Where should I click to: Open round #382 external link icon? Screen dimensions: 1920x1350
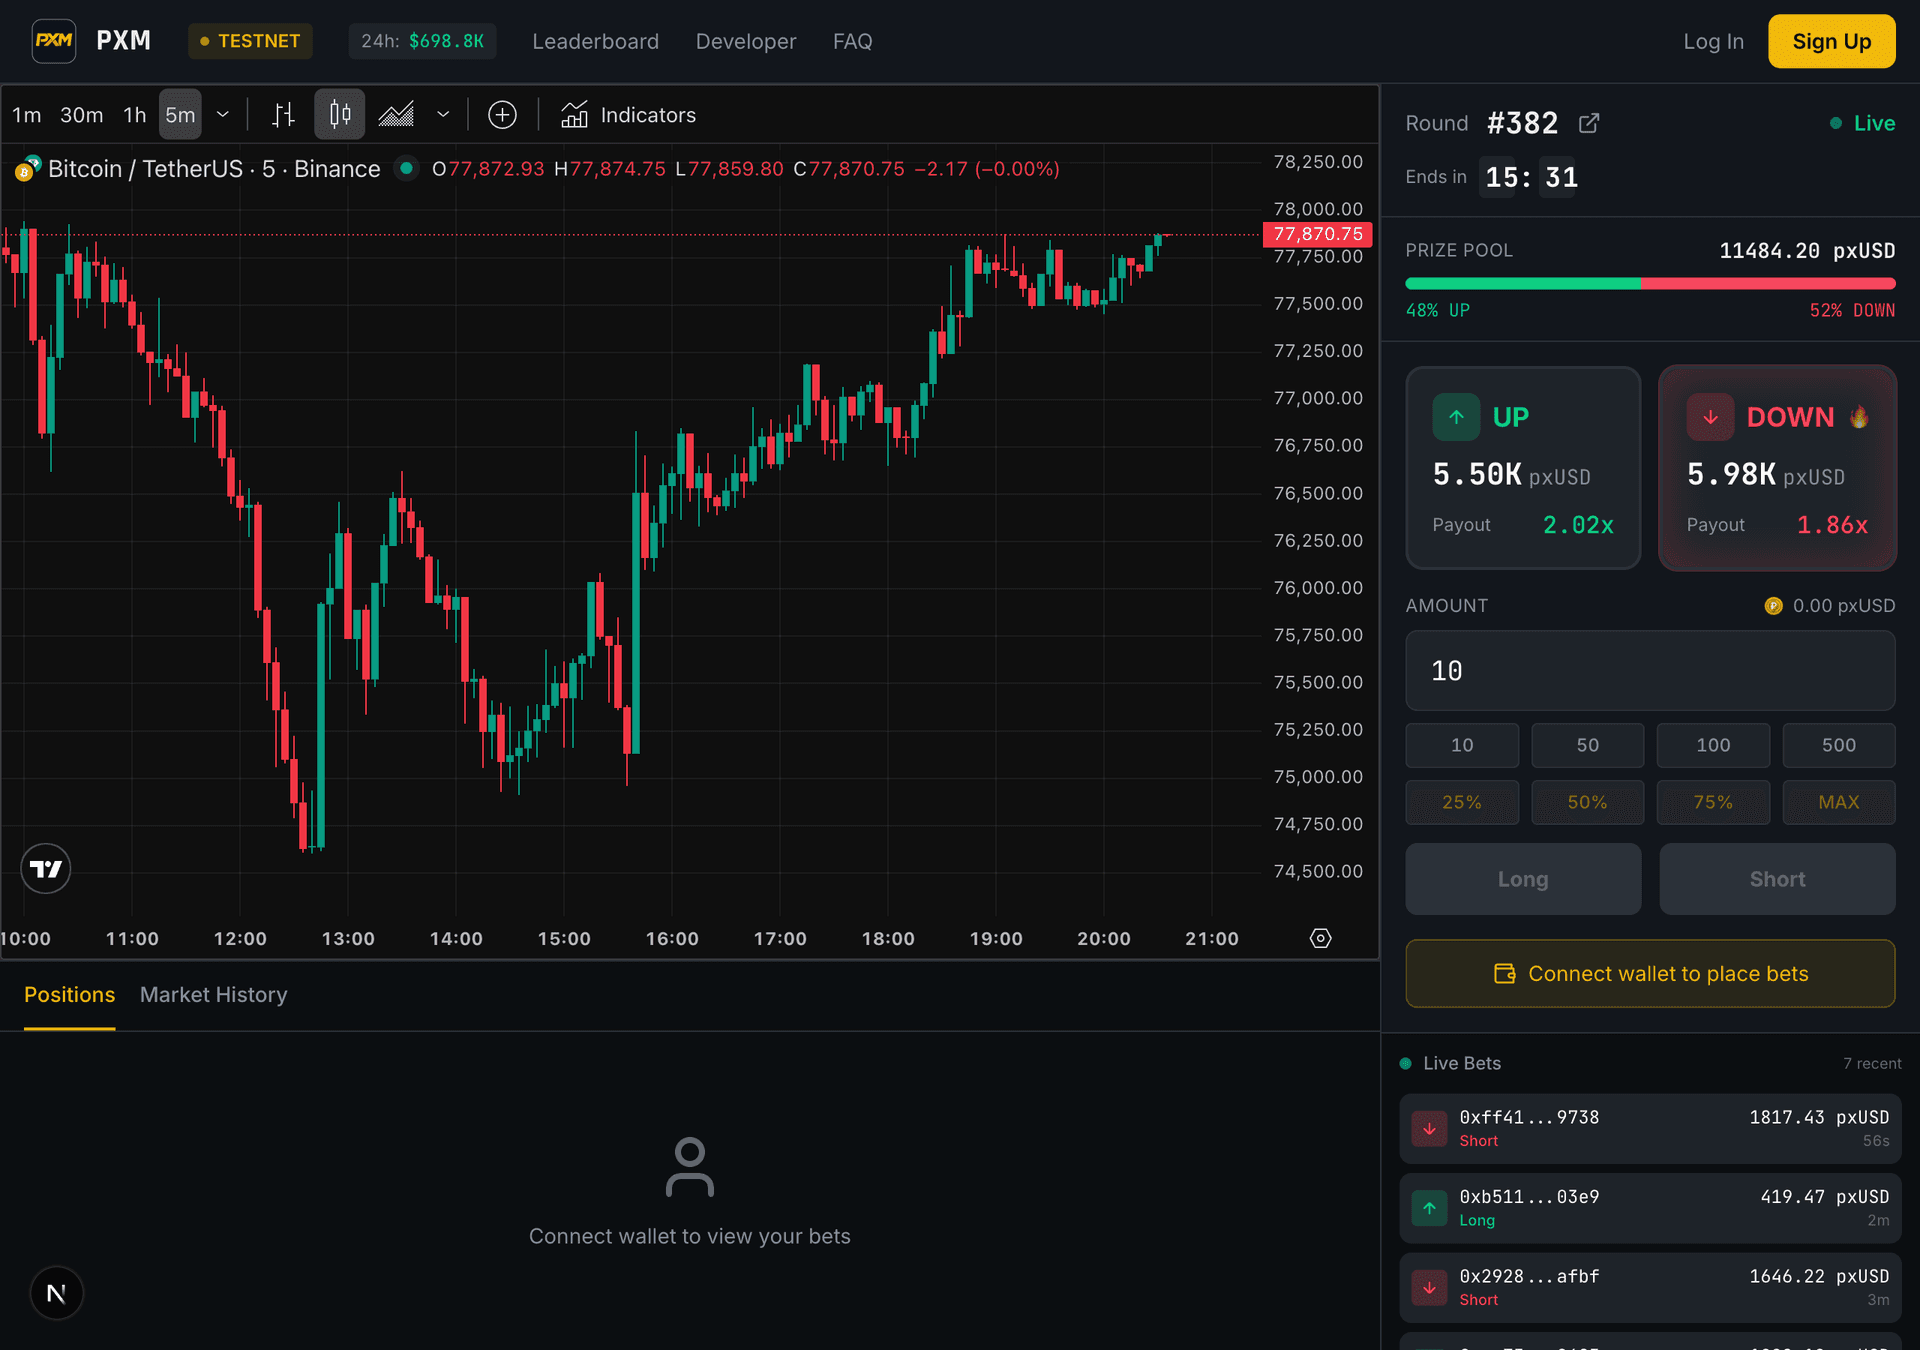coord(1589,123)
